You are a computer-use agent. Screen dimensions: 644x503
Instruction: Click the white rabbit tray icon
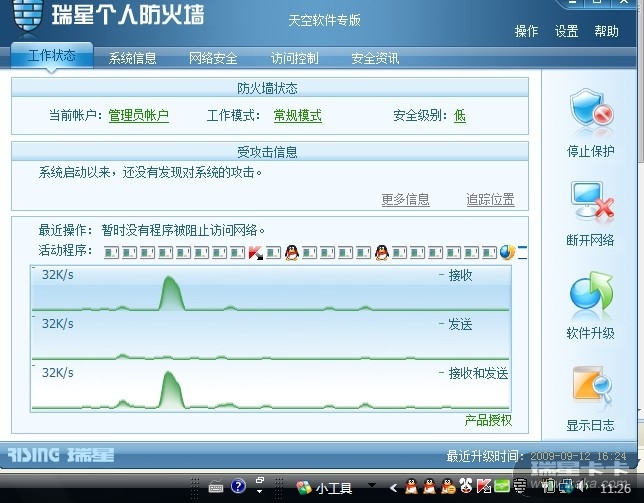(x=466, y=486)
